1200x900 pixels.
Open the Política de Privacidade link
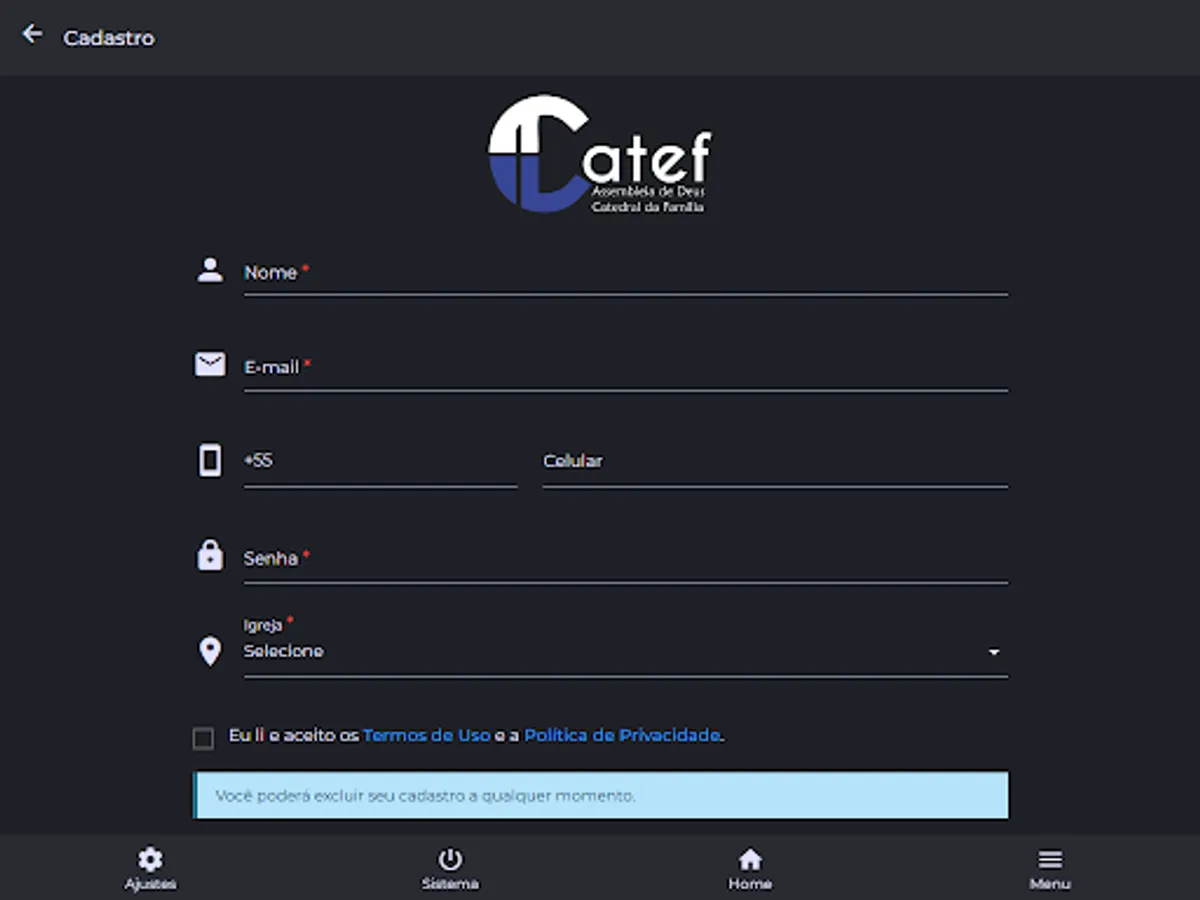(622, 735)
